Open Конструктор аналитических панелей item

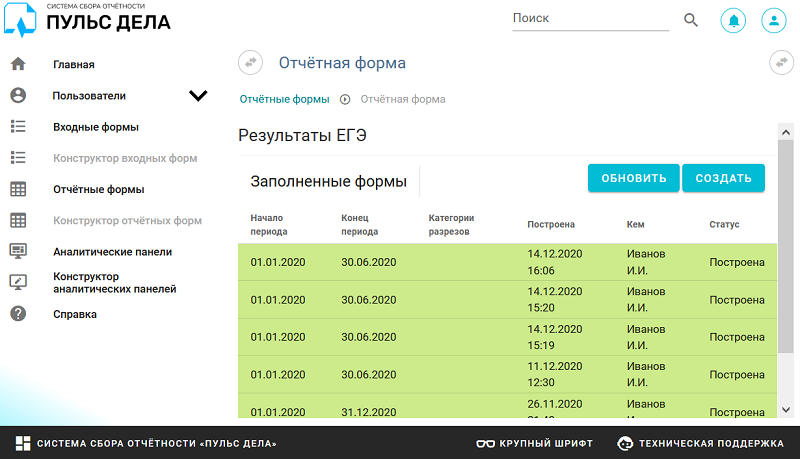coord(114,283)
